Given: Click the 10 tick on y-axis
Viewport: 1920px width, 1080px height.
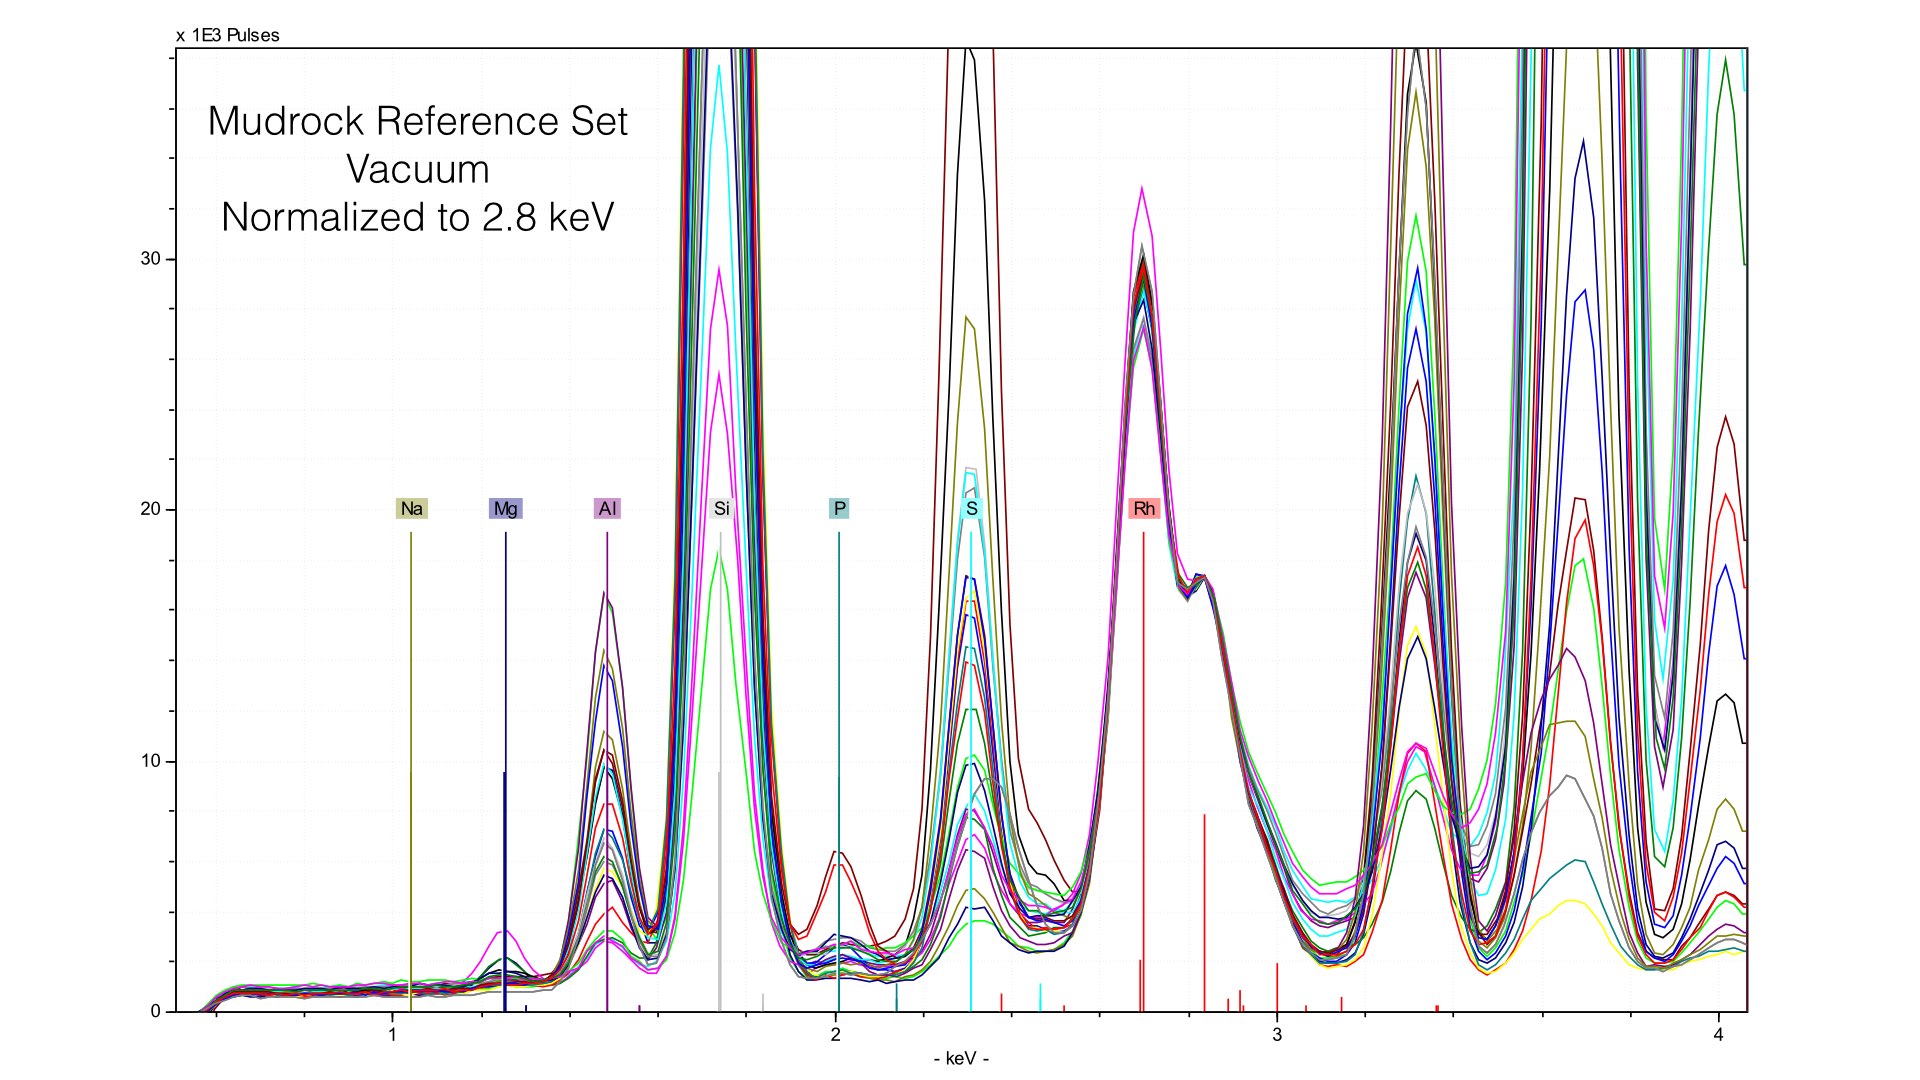Looking at the screenshot, I should coord(150,761).
